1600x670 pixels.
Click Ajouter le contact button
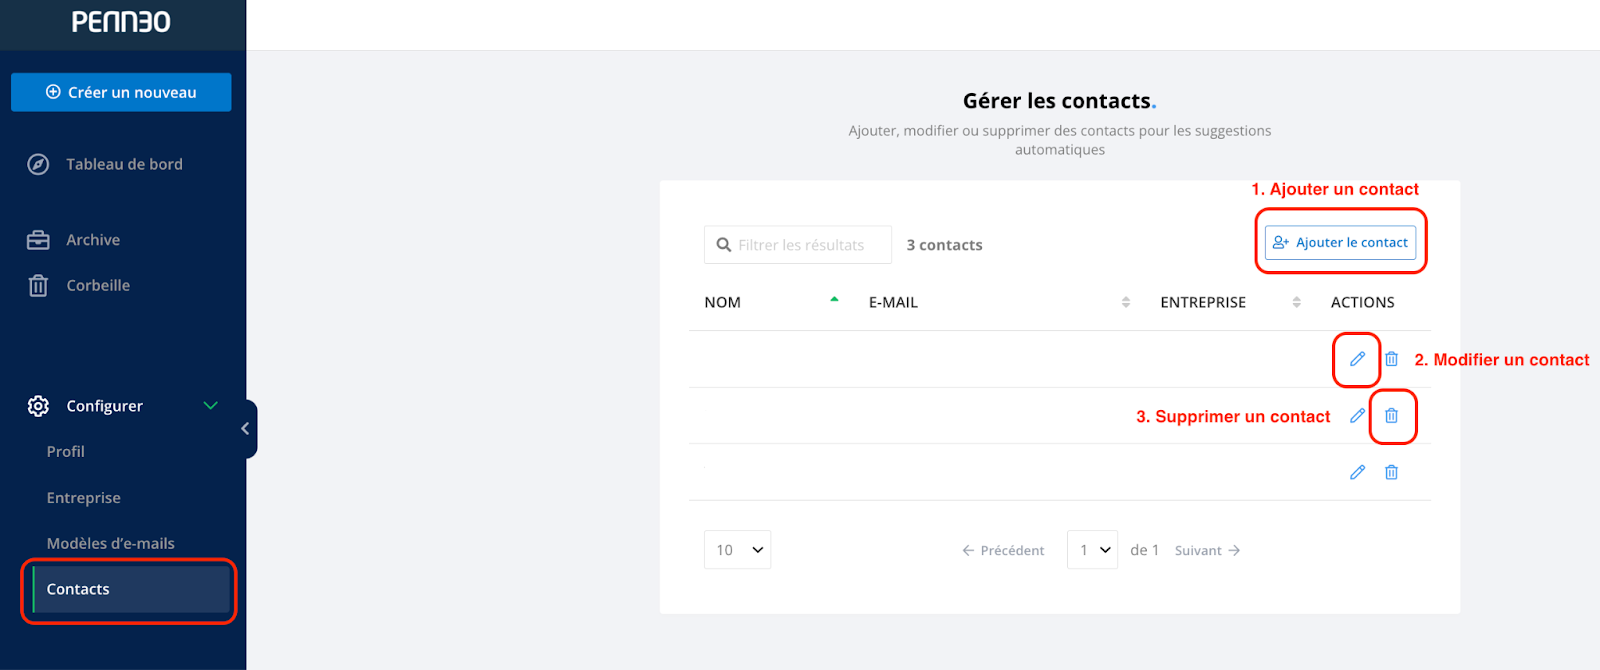coord(1340,242)
